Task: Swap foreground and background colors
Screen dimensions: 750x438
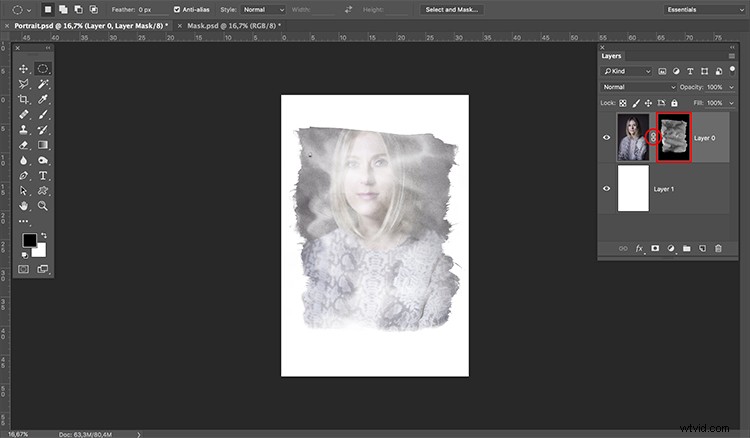Action: coord(44,235)
